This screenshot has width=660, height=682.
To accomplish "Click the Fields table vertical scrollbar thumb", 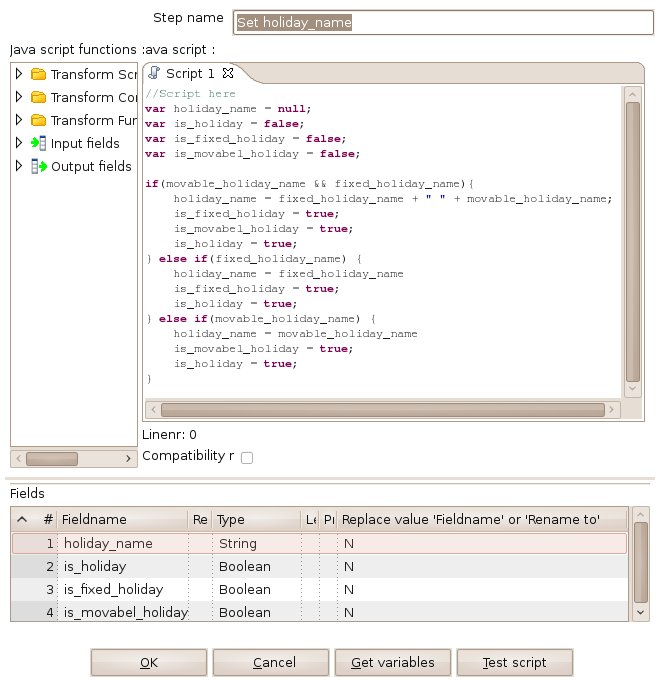I will 640,563.
